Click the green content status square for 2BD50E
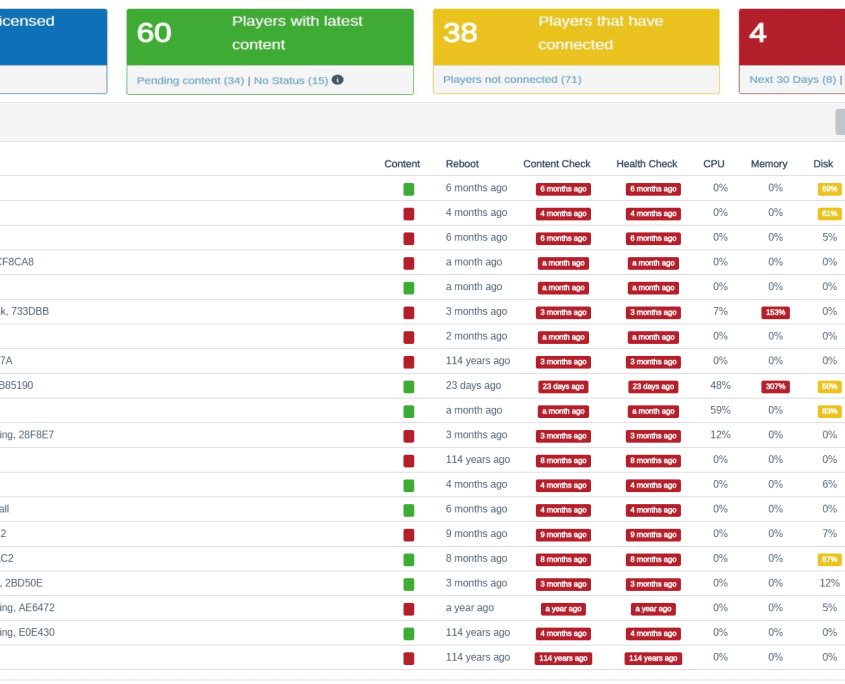 pyautogui.click(x=408, y=584)
